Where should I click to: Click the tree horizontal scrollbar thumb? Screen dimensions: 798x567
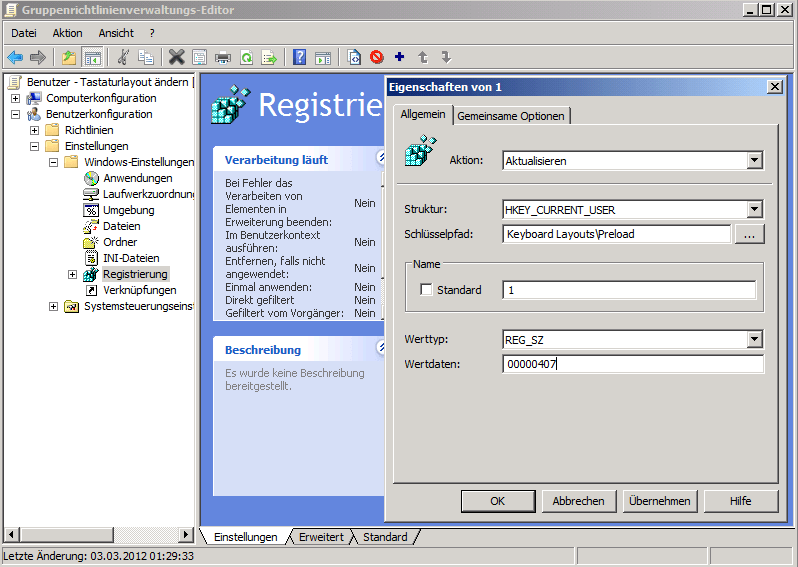click(66, 534)
